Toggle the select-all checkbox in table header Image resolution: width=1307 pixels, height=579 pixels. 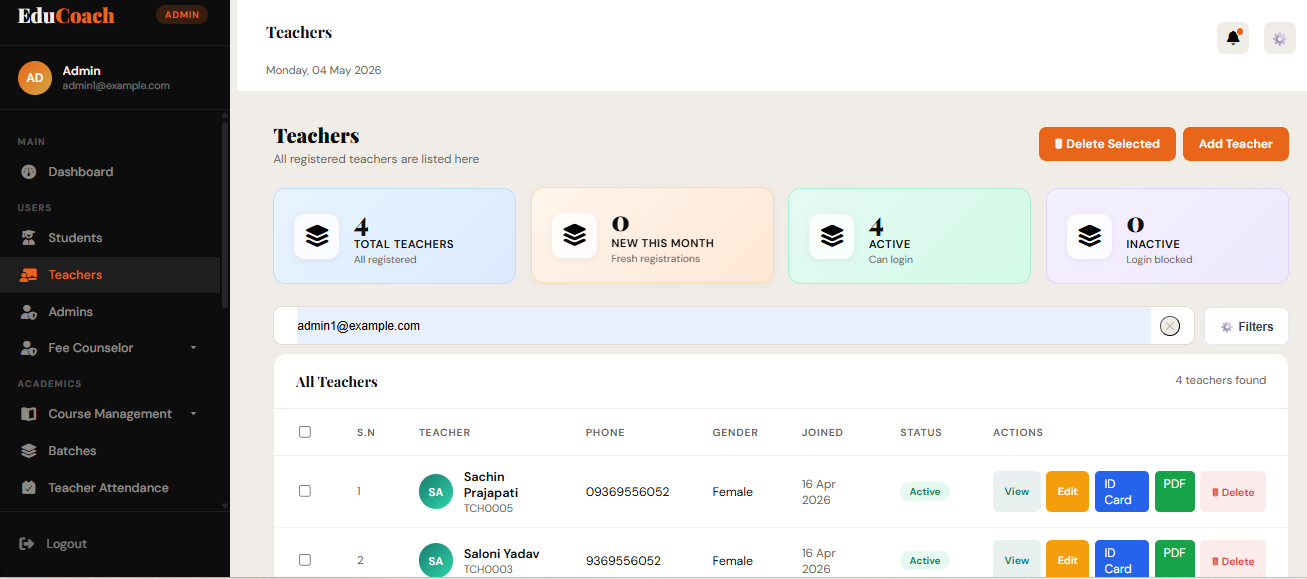tap(305, 432)
